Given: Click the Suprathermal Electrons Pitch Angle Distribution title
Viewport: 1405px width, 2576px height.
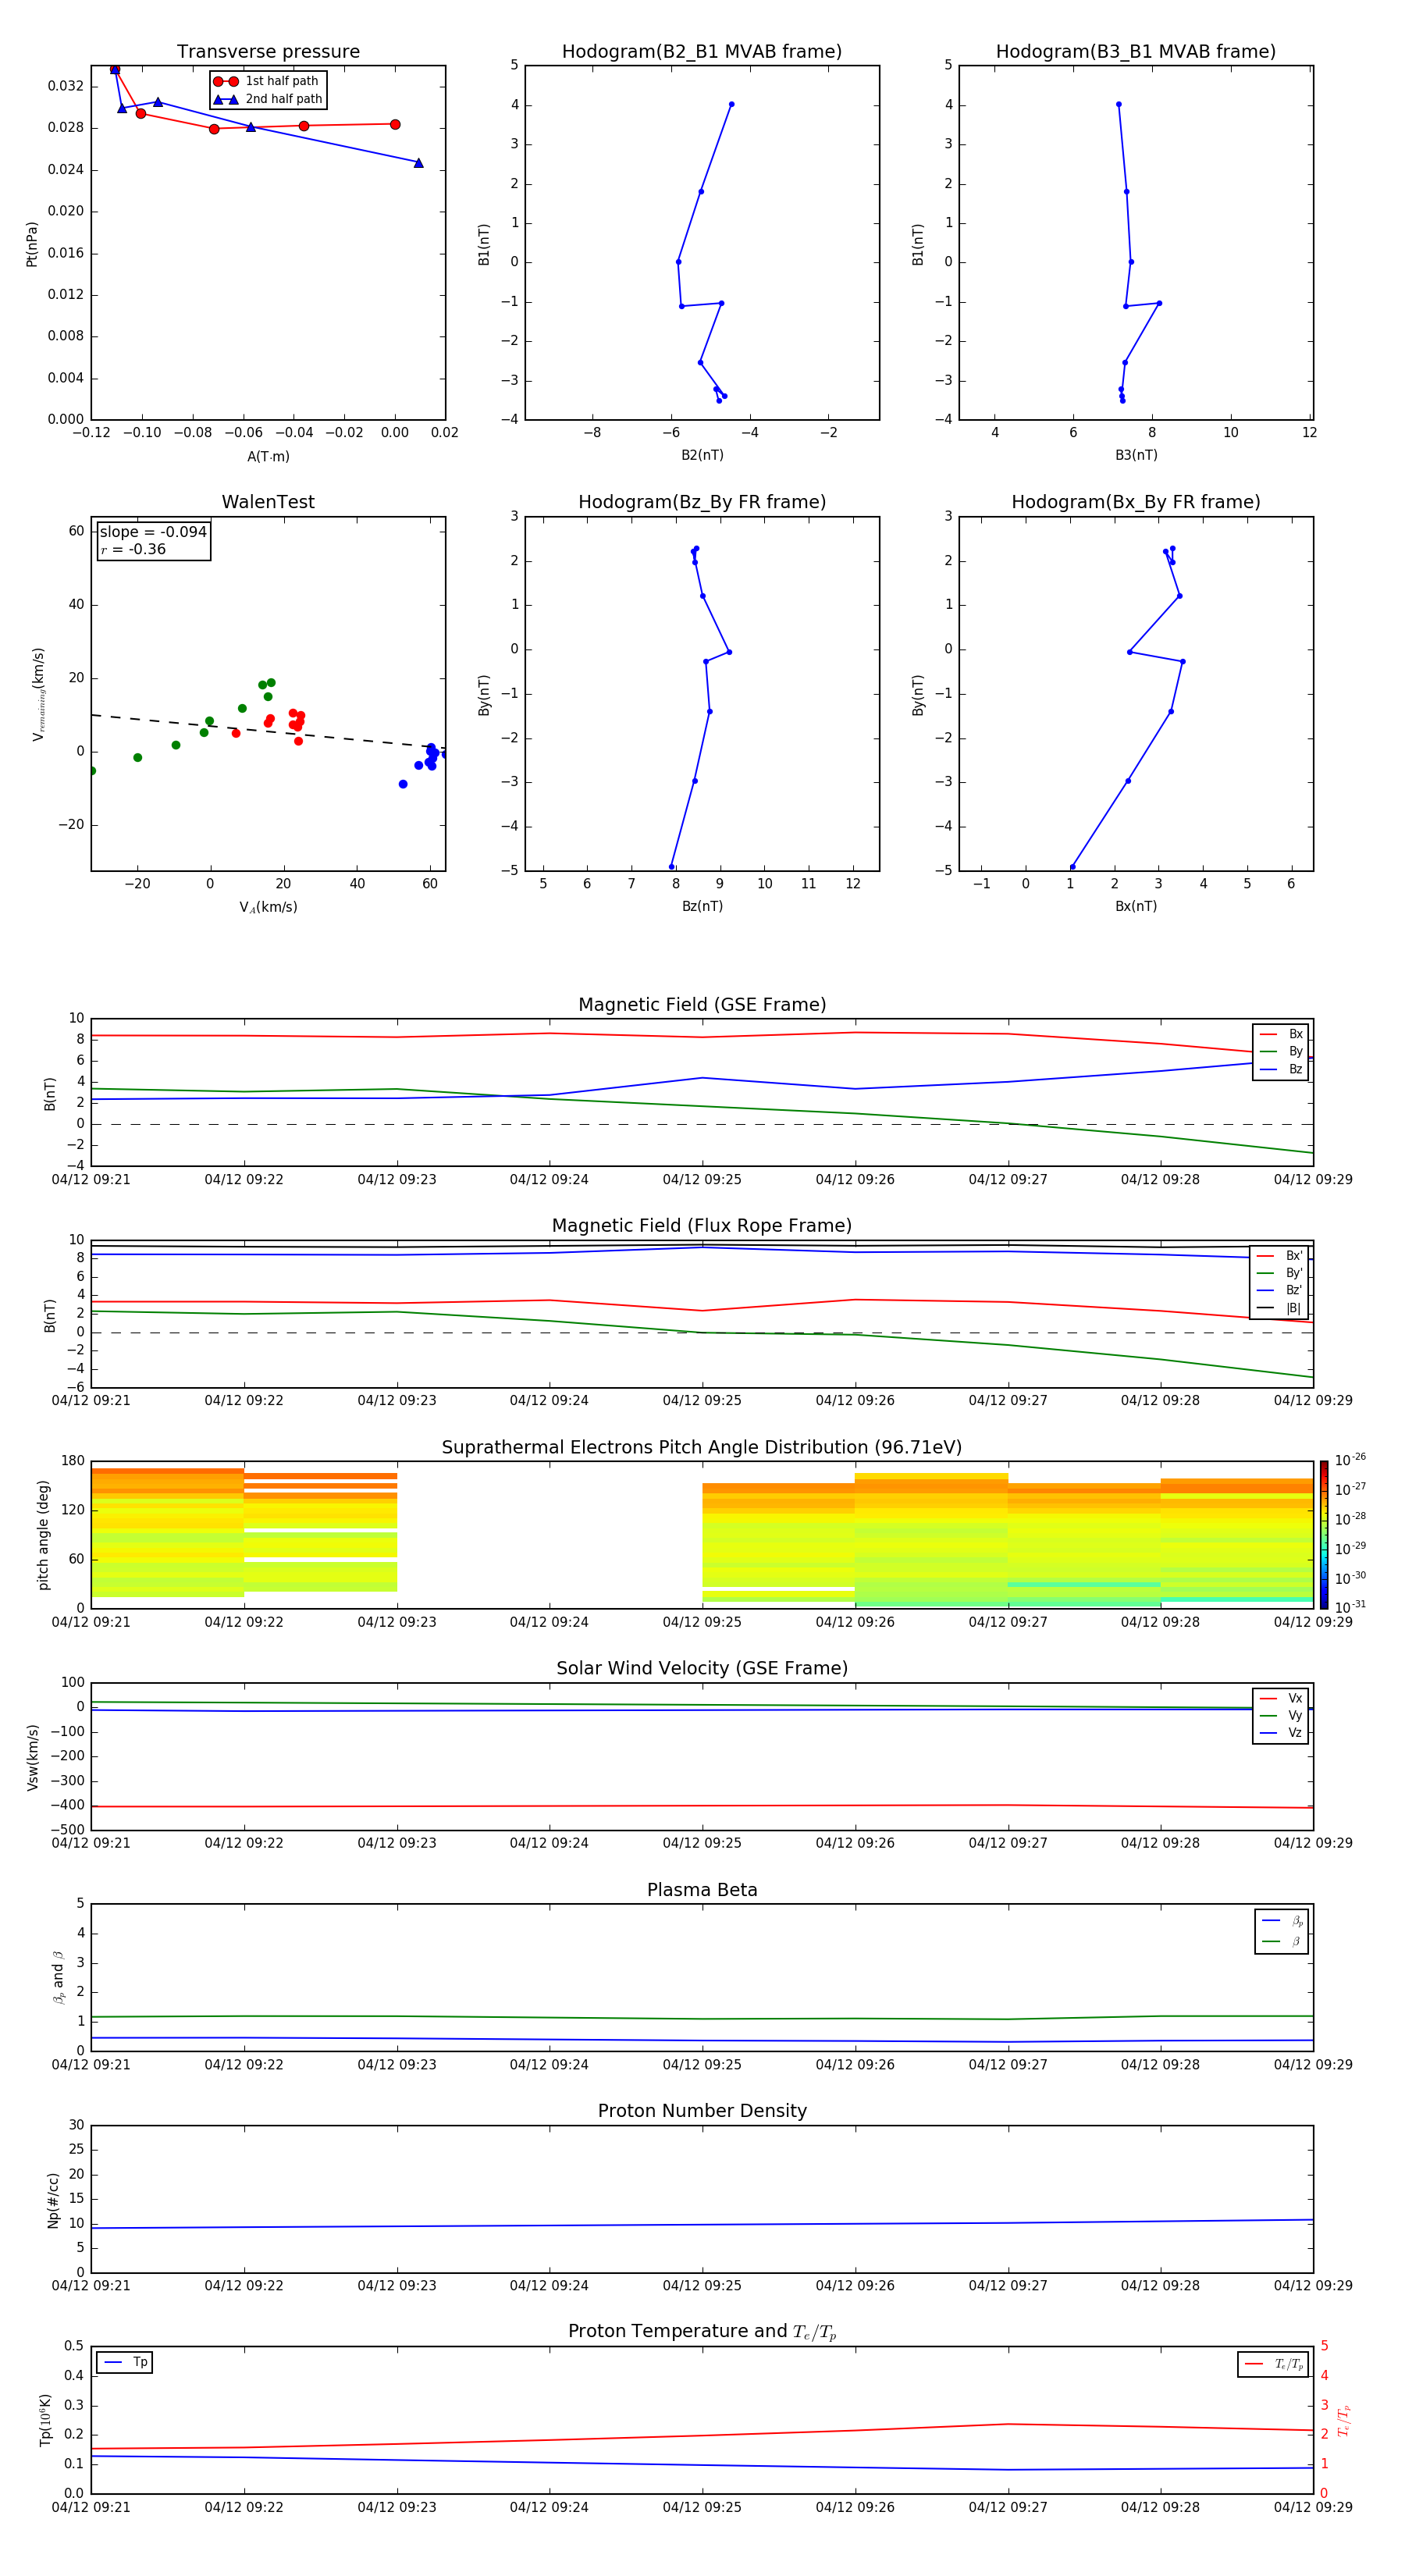Looking at the screenshot, I should pyautogui.click(x=702, y=1447).
